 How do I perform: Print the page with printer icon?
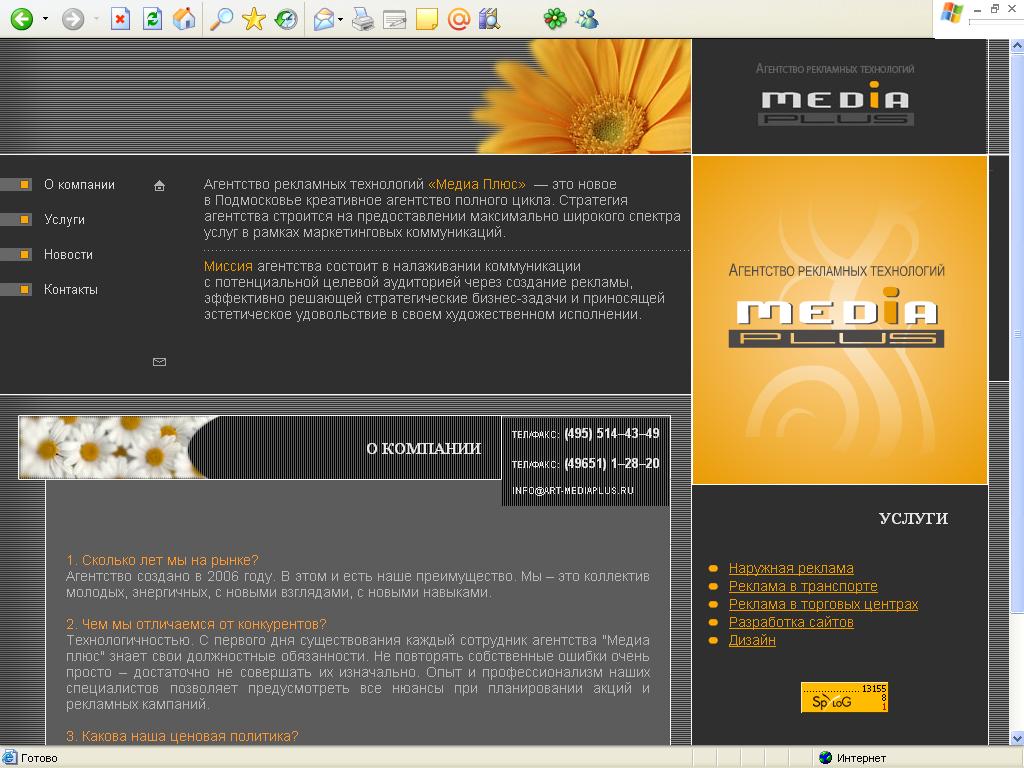(362, 20)
